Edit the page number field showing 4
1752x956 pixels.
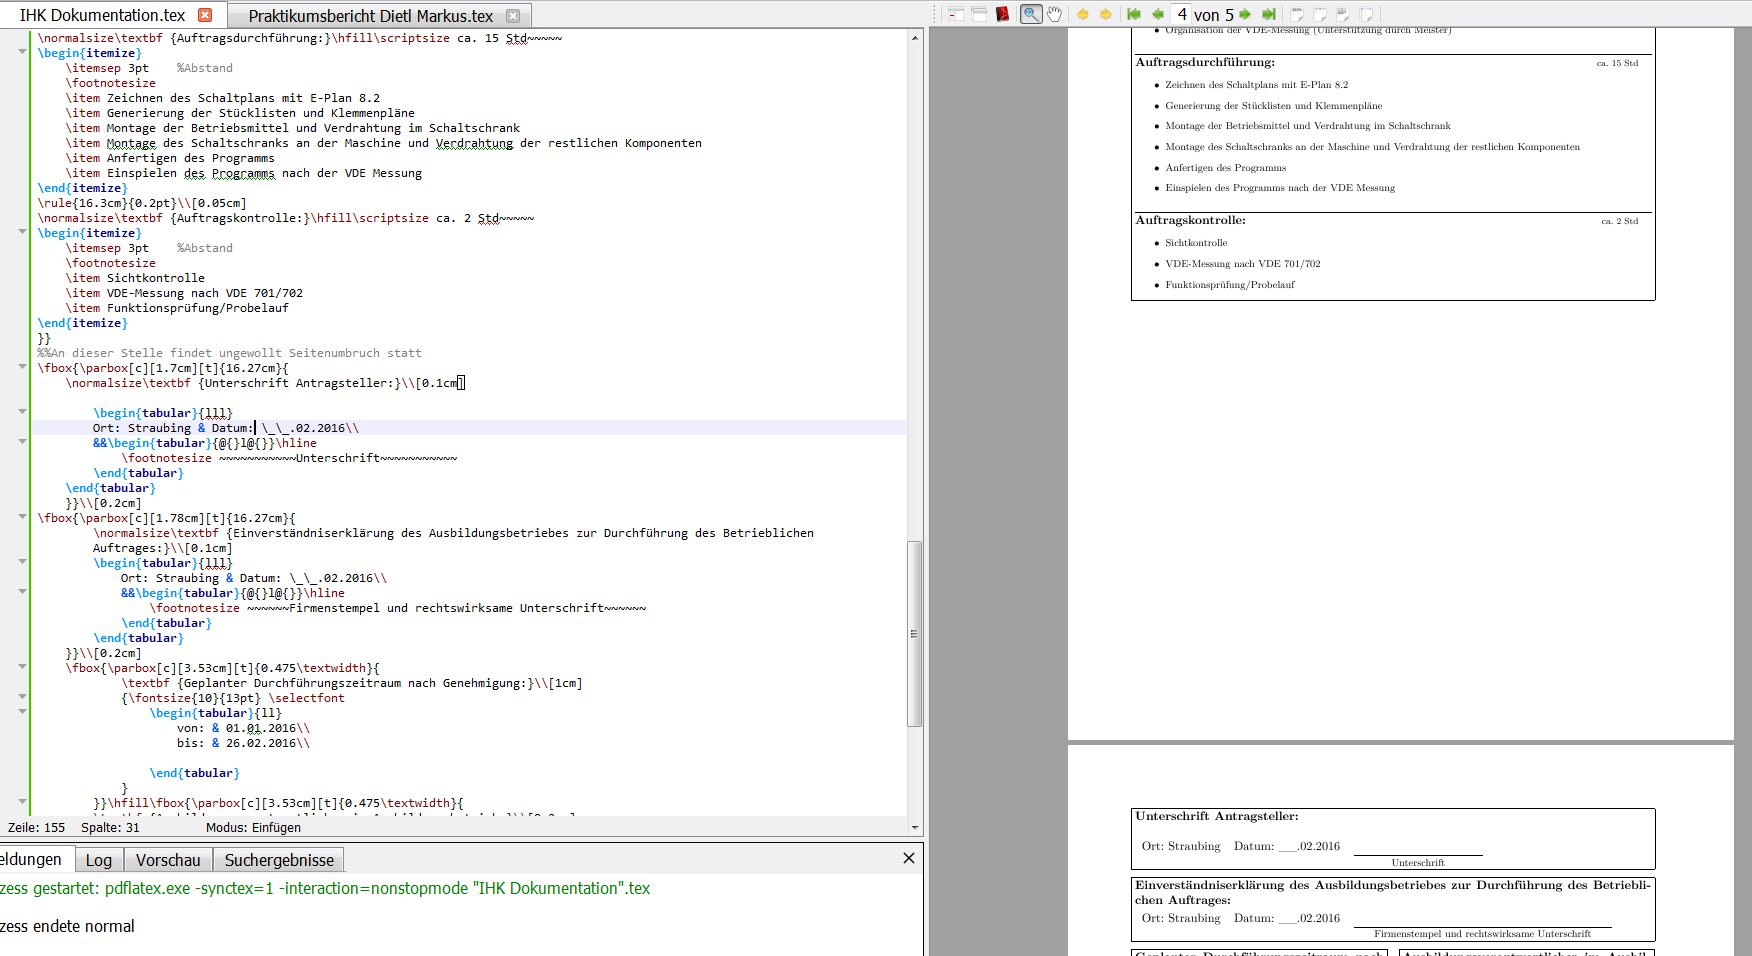[1183, 14]
